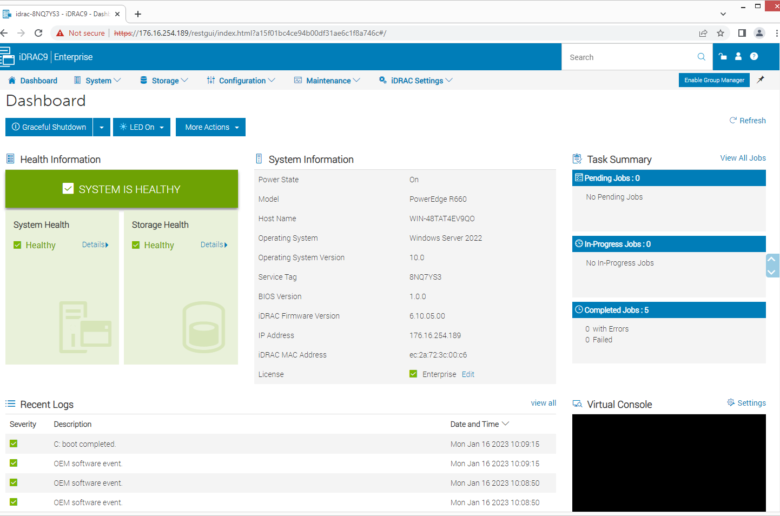Open the Maintenance menu
This screenshot has height=516, width=780.
coord(328,80)
